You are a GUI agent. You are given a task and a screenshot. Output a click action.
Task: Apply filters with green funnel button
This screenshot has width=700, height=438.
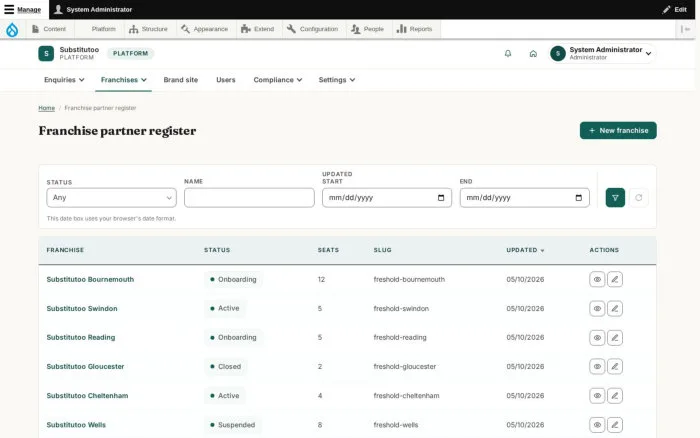click(x=615, y=198)
